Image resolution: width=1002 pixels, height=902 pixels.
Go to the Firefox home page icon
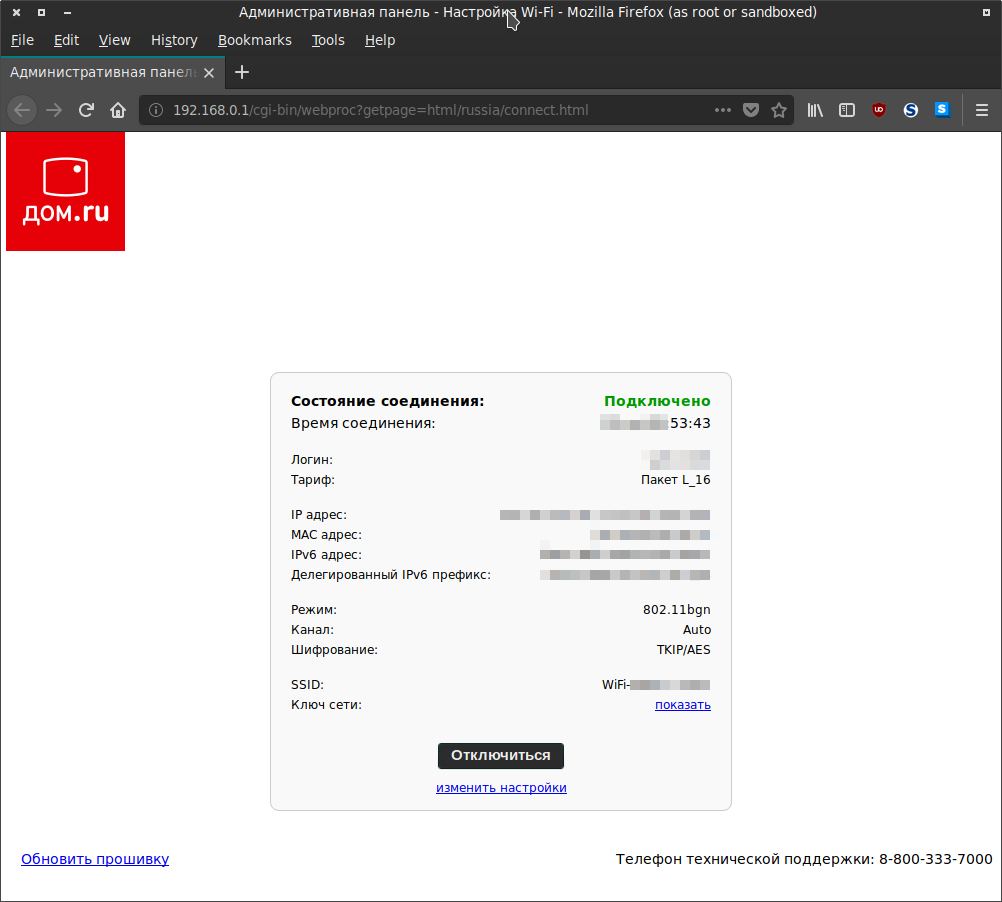pyautogui.click(x=118, y=110)
